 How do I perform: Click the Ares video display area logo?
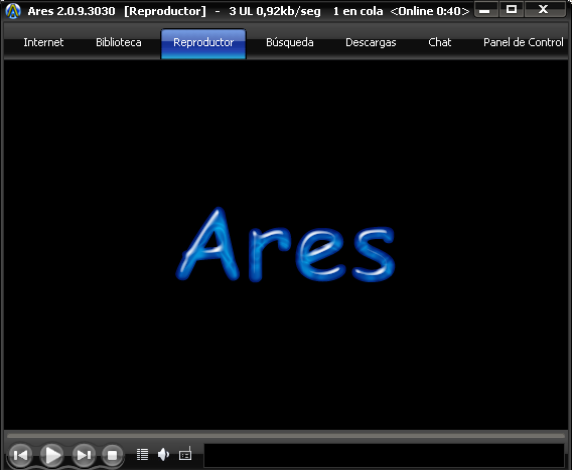(286, 244)
